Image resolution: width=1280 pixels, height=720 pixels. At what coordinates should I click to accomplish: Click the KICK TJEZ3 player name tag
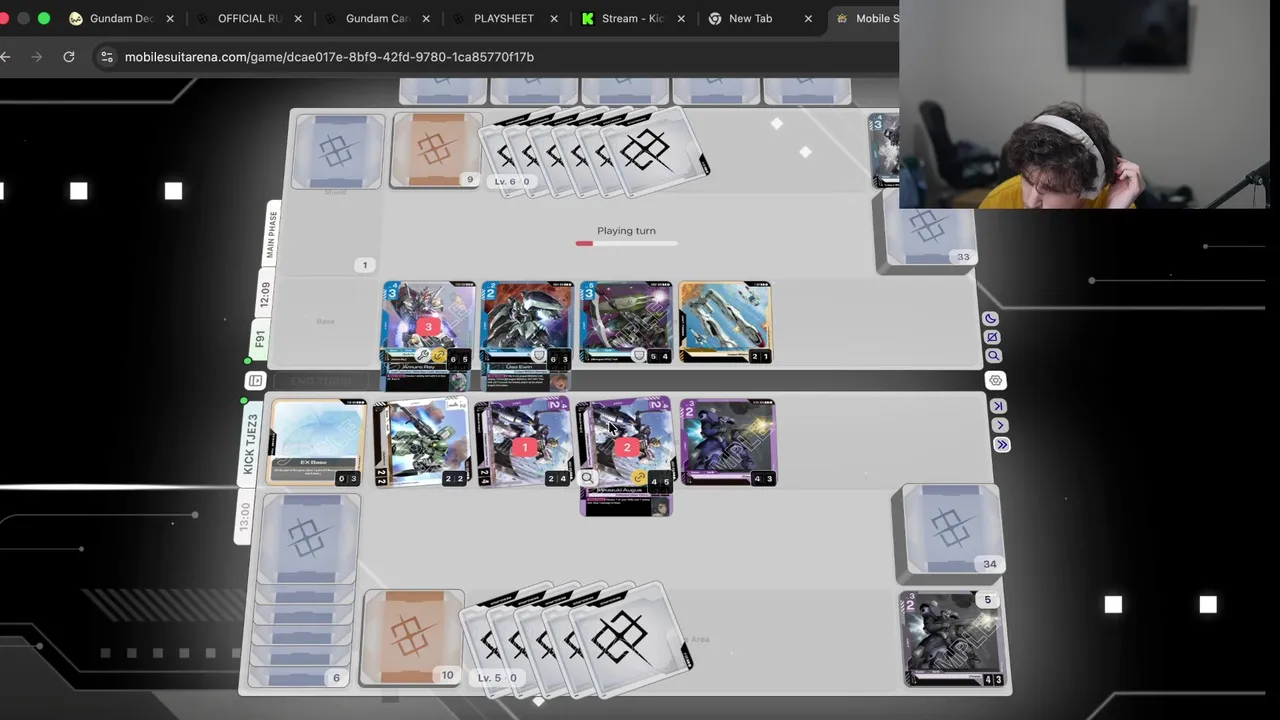(250, 444)
